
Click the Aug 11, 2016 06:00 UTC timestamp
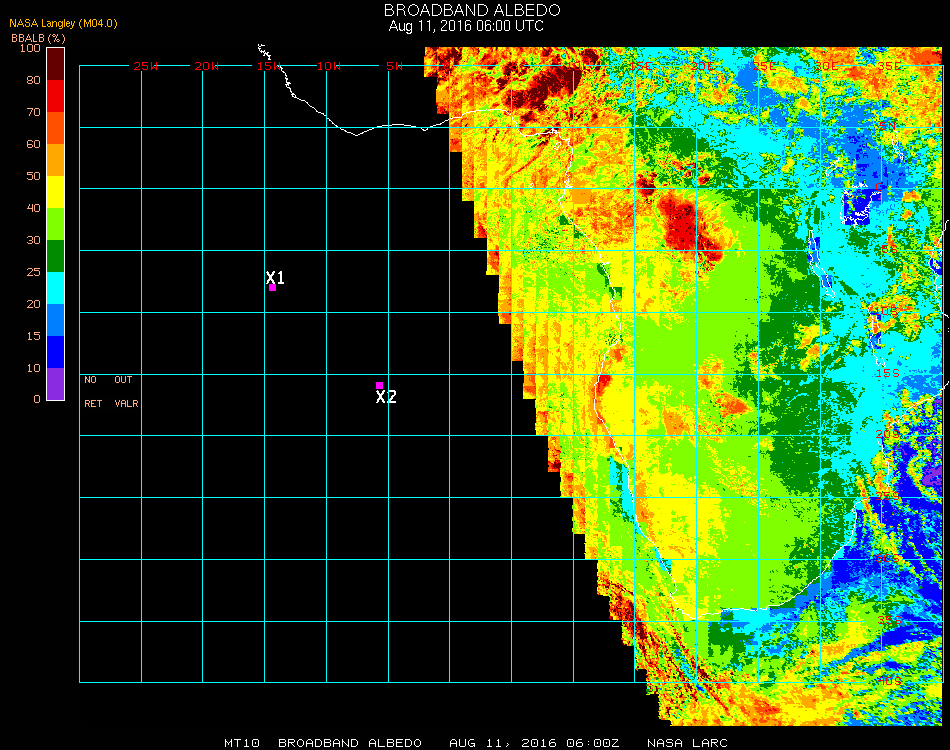(466, 26)
